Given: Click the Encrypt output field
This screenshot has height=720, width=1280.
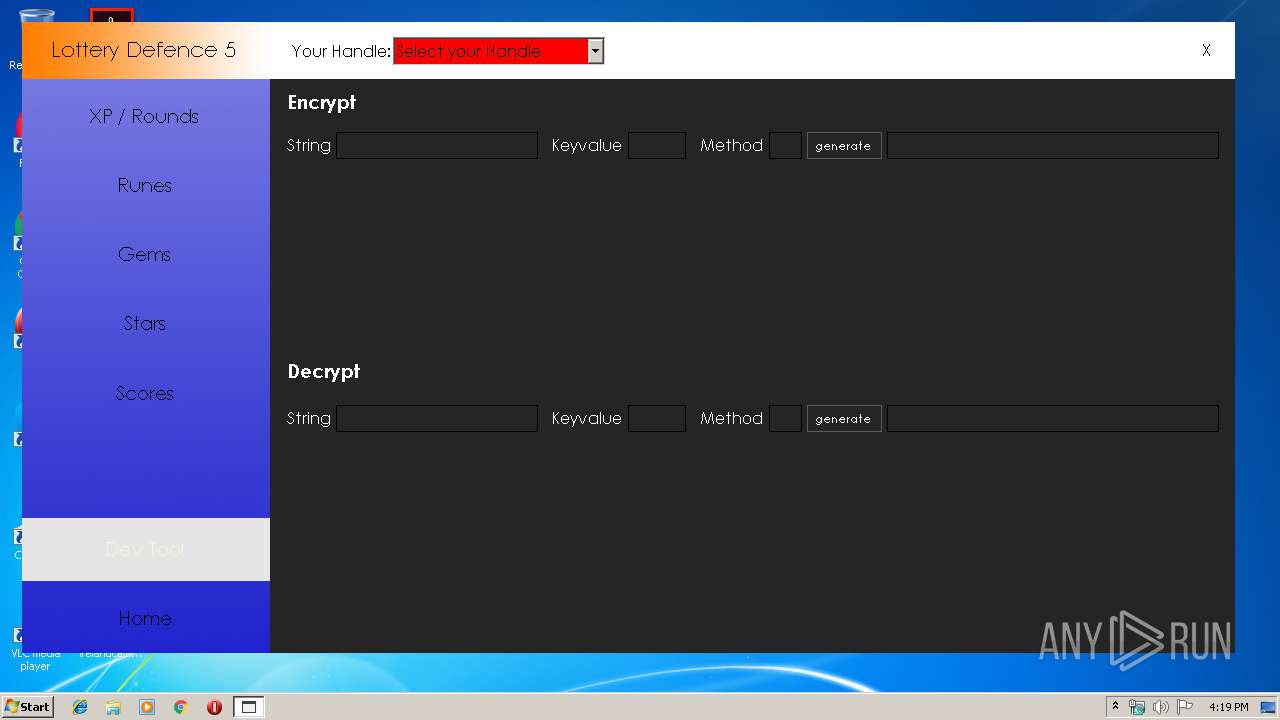Looking at the screenshot, I should pyautogui.click(x=1052, y=146).
